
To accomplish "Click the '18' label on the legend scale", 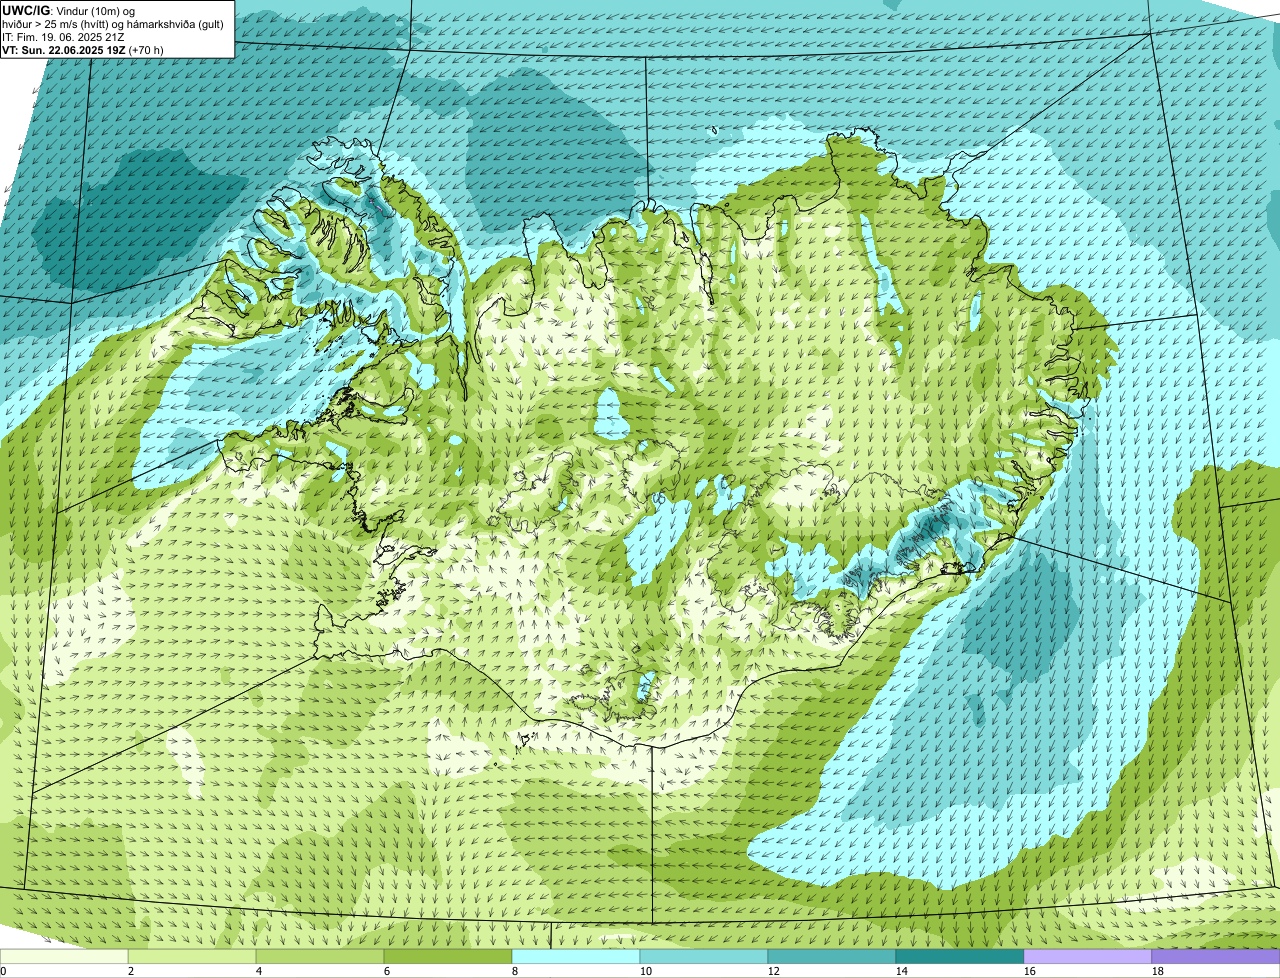I will coord(1158,971).
